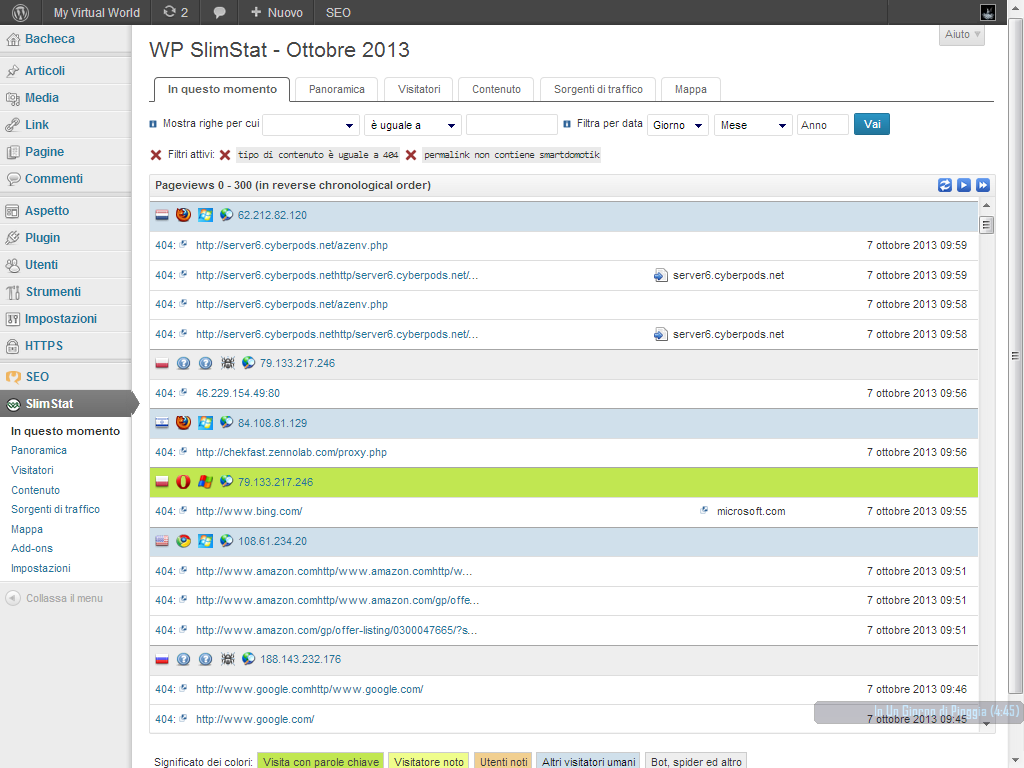Click the browser window's vertical scrollbar
Screen dimensions: 1024x768
pos(1015,356)
